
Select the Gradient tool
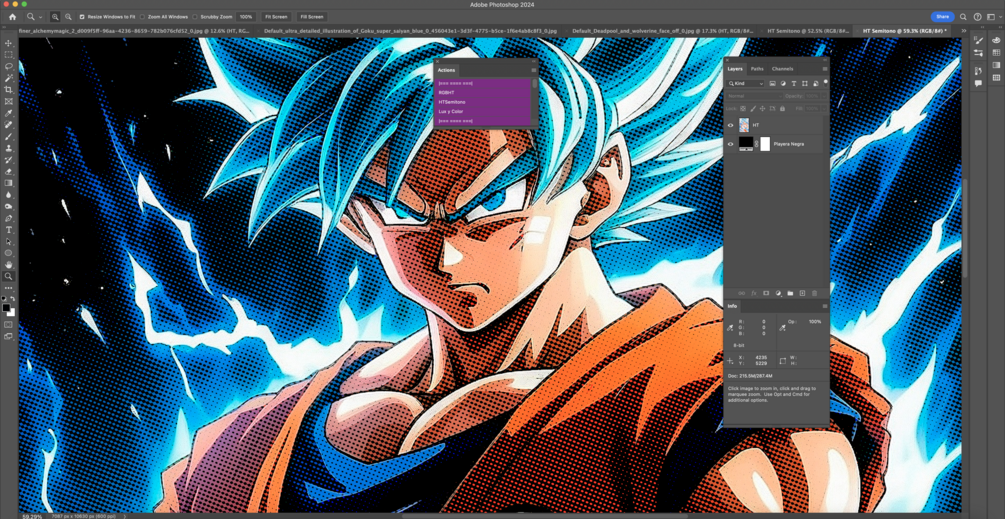(x=9, y=183)
